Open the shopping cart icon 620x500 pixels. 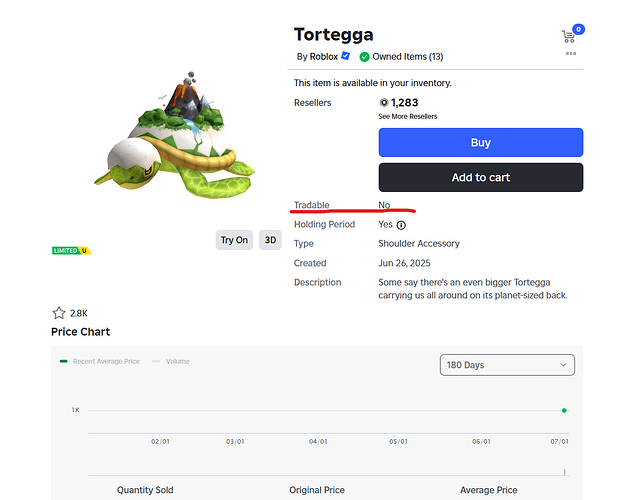click(569, 36)
